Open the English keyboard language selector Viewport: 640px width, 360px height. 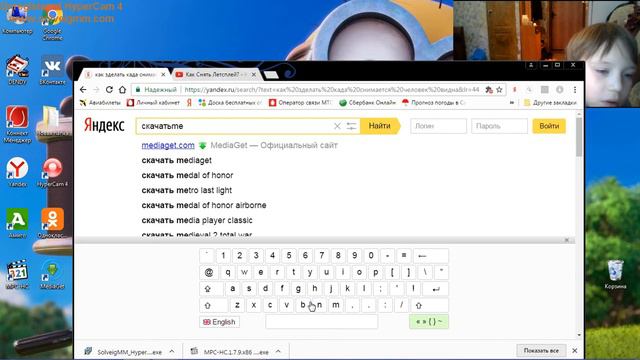(x=219, y=322)
